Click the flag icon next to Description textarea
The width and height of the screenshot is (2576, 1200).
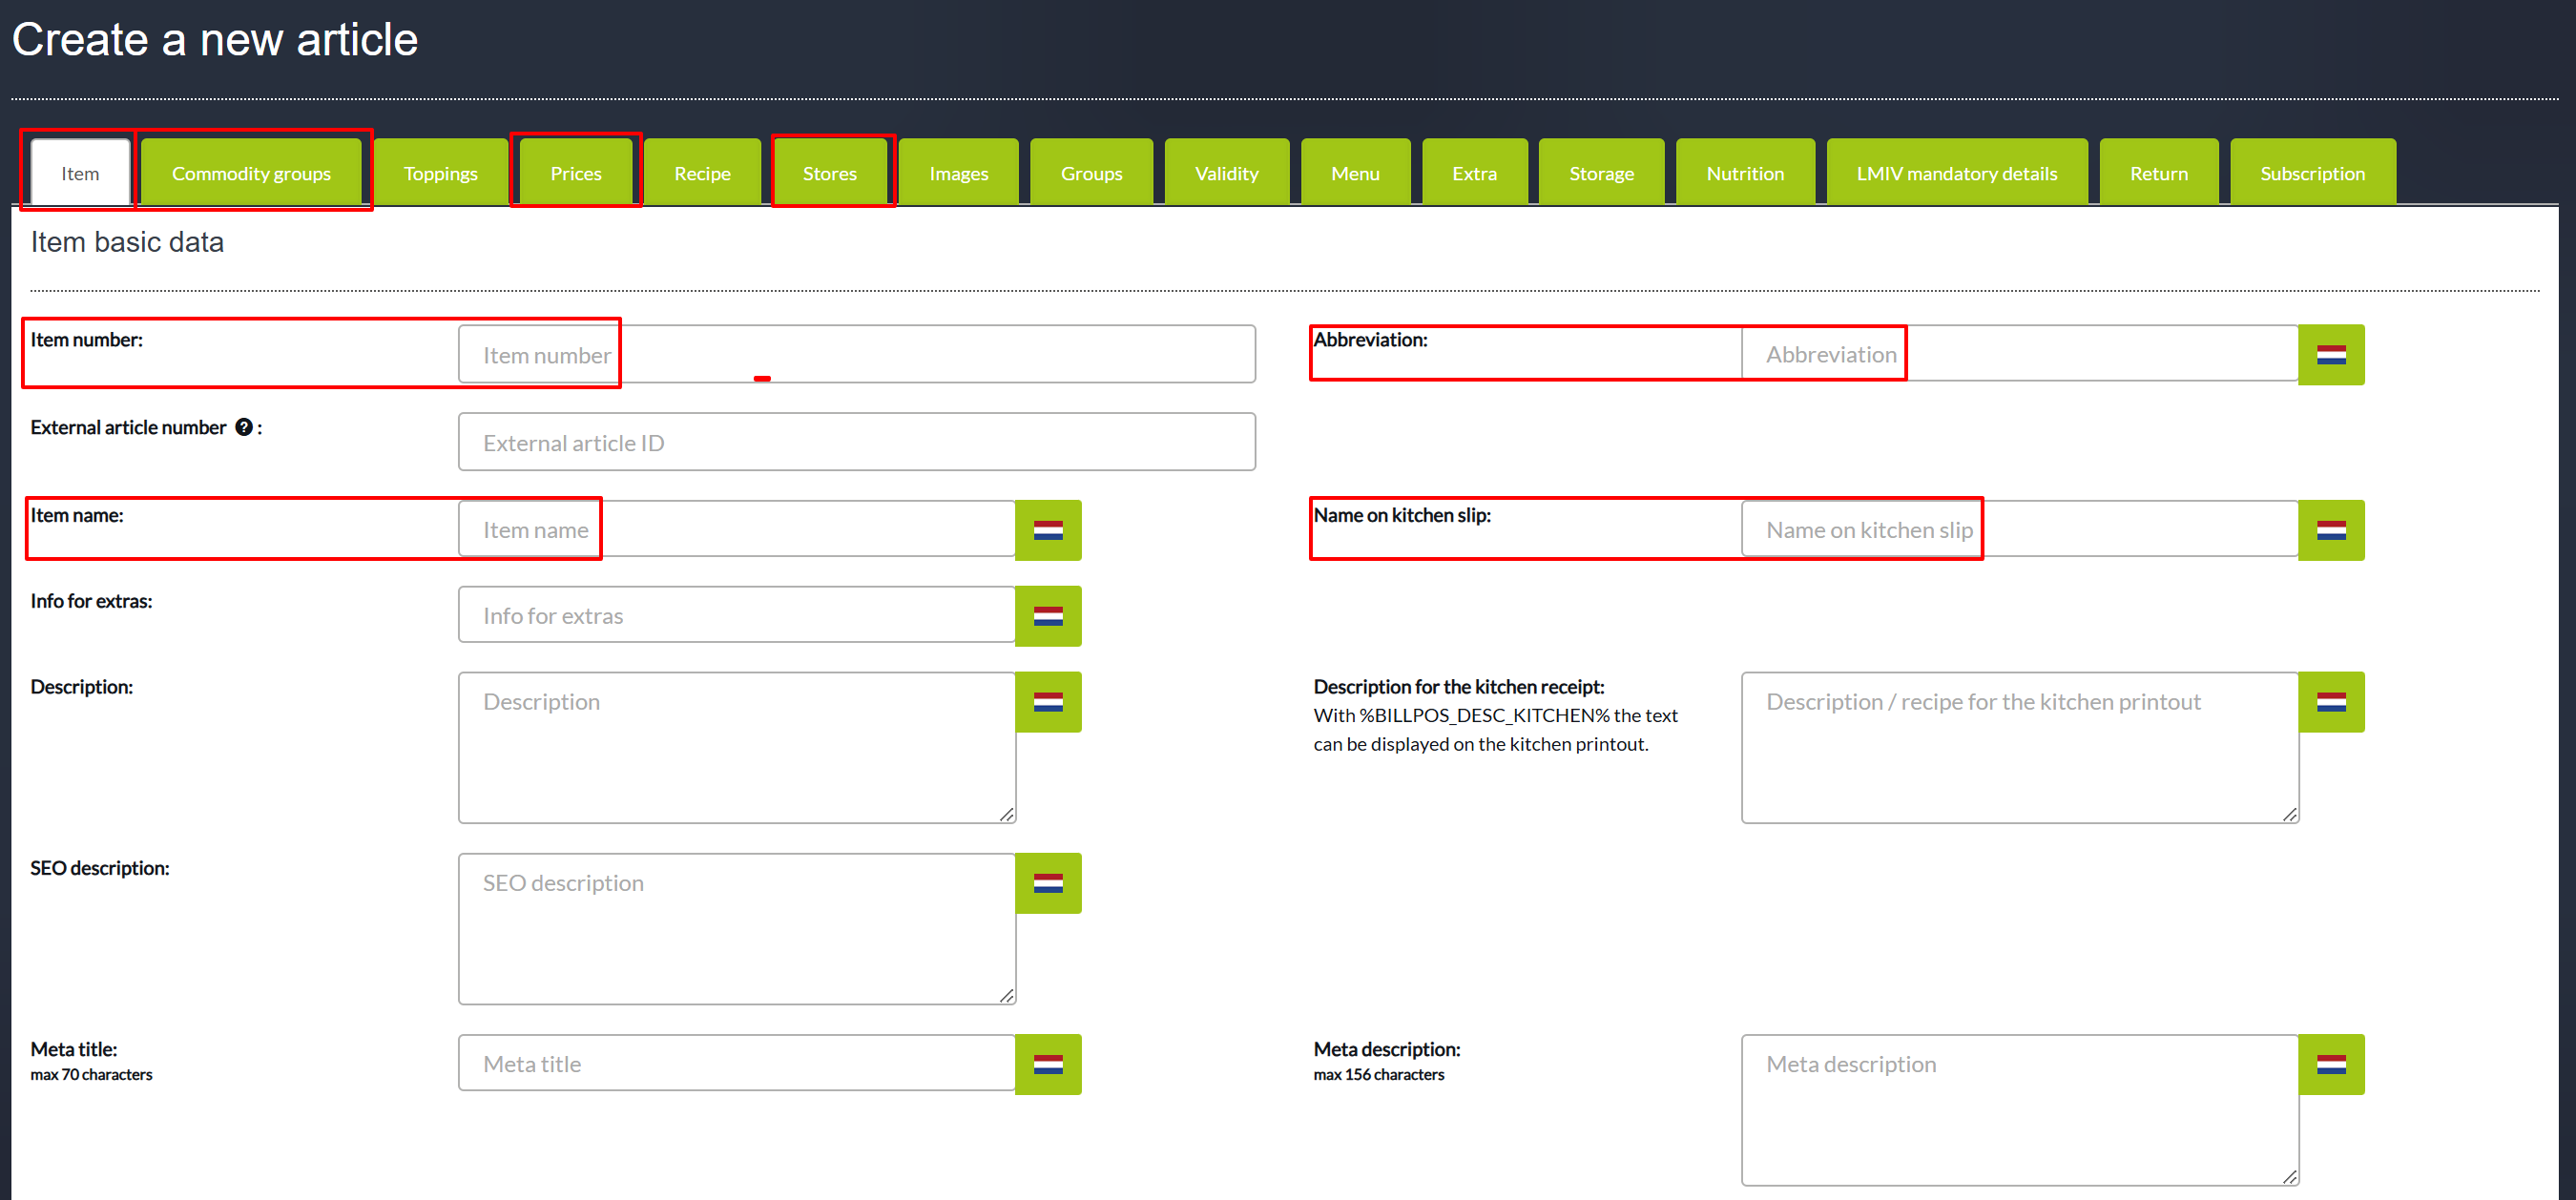(x=1047, y=702)
